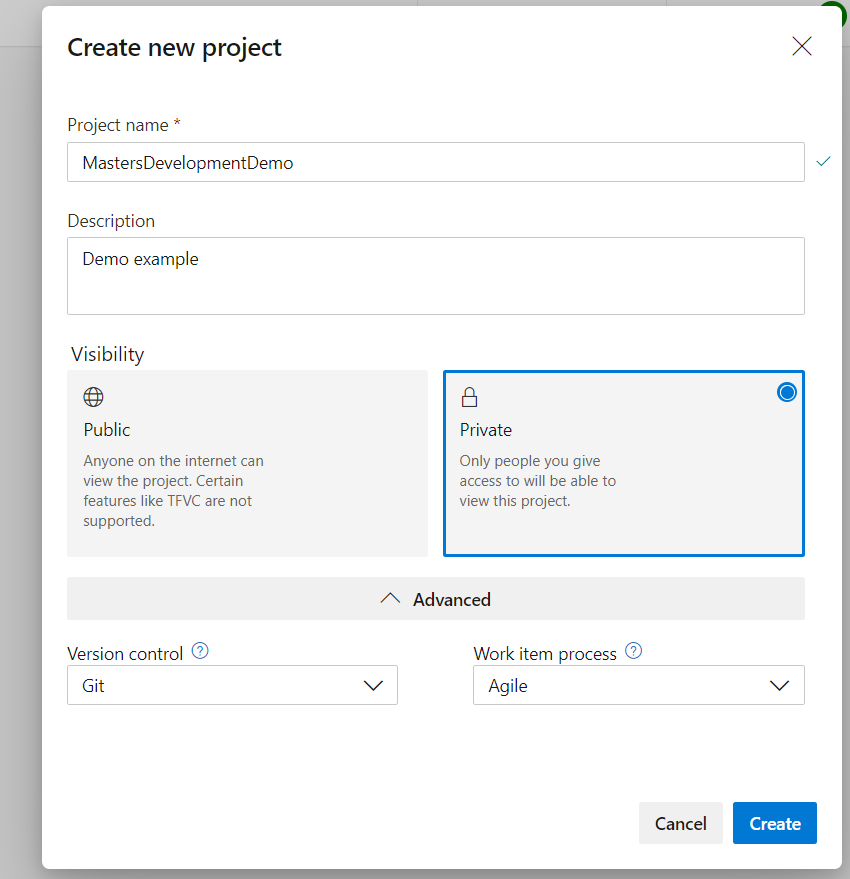The height and width of the screenshot is (879, 850).
Task: Select the Private visibility card
Action: 623,463
